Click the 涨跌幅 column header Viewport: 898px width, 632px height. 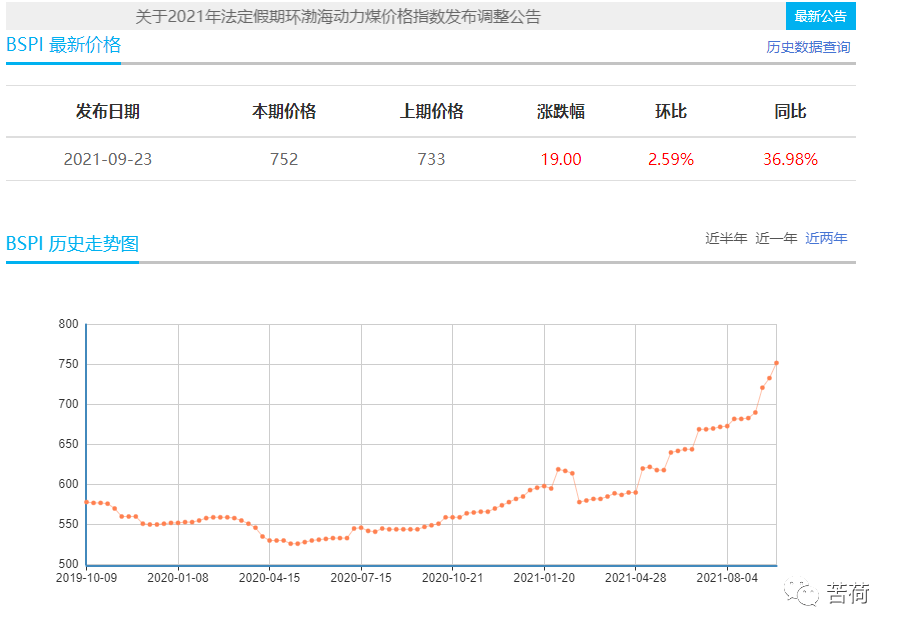point(561,111)
